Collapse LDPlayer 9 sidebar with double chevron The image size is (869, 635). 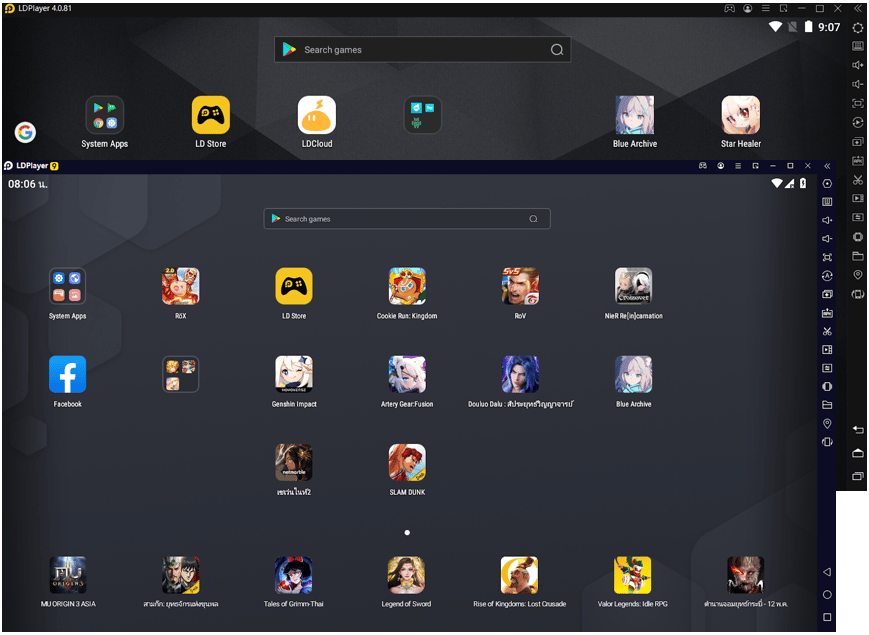pos(827,166)
